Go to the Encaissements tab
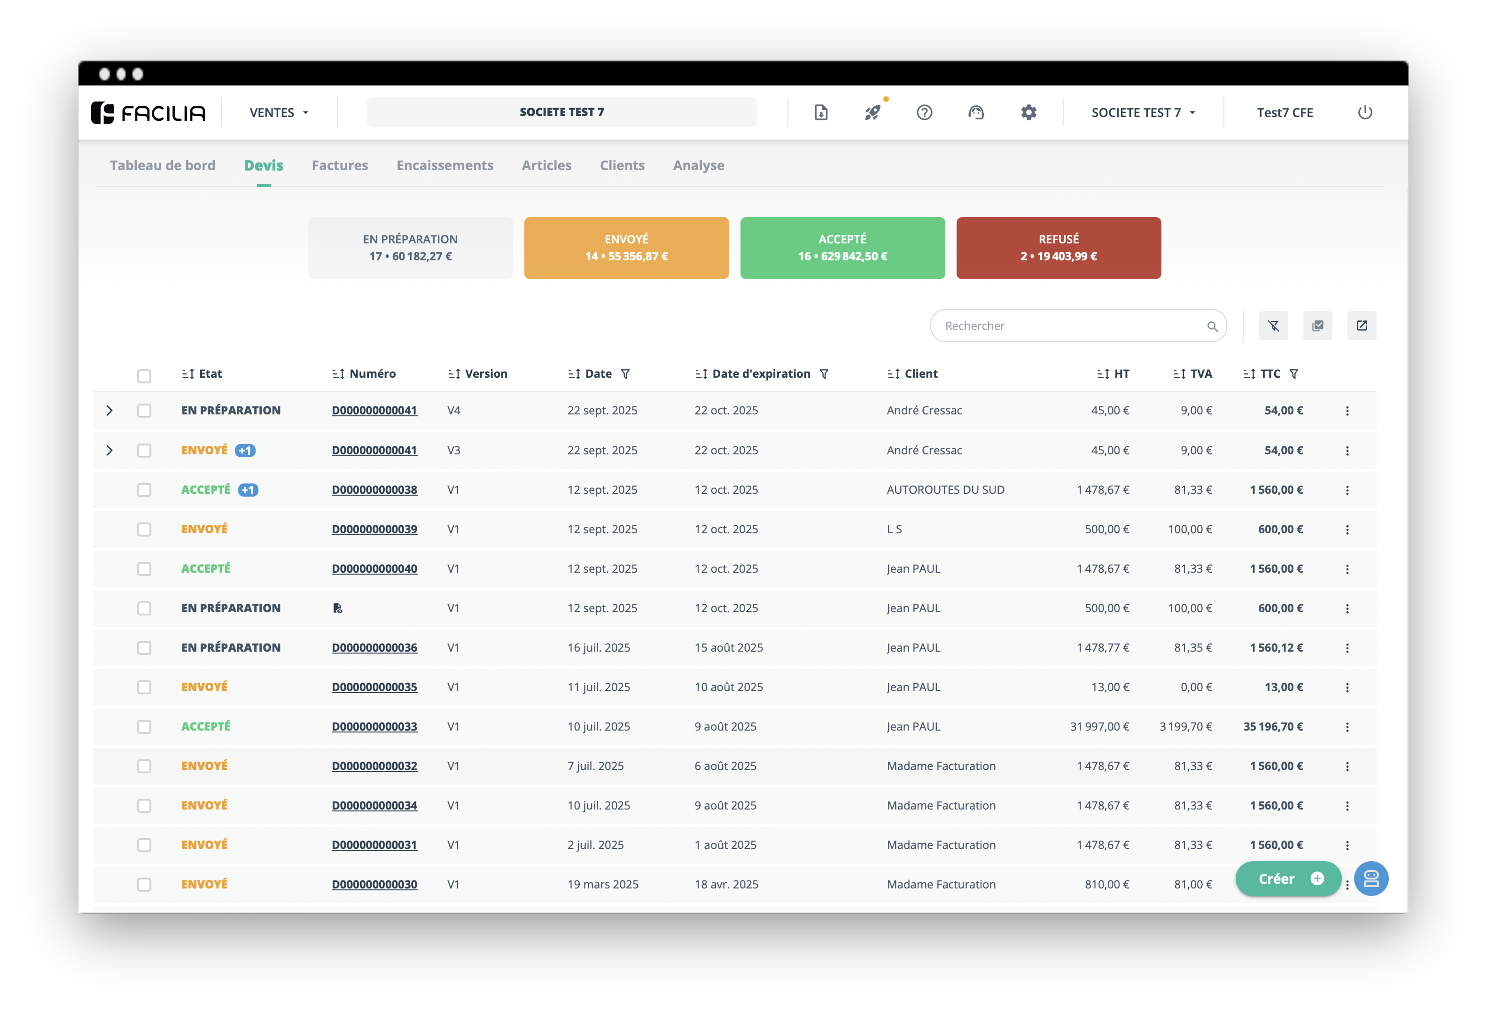Screen dimensions: 1487x1010 click(x=444, y=166)
